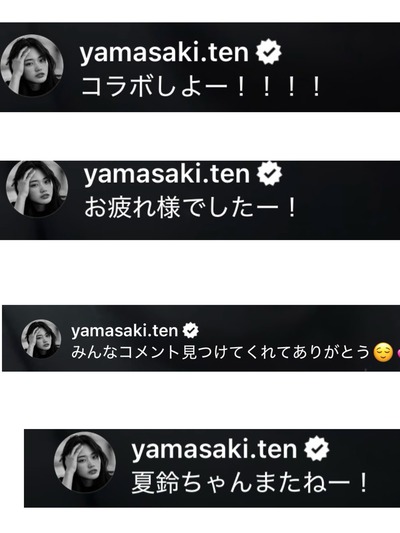Select the コラボしよー！！！！ comment text
The height and width of the screenshot is (533, 400).
tap(201, 87)
